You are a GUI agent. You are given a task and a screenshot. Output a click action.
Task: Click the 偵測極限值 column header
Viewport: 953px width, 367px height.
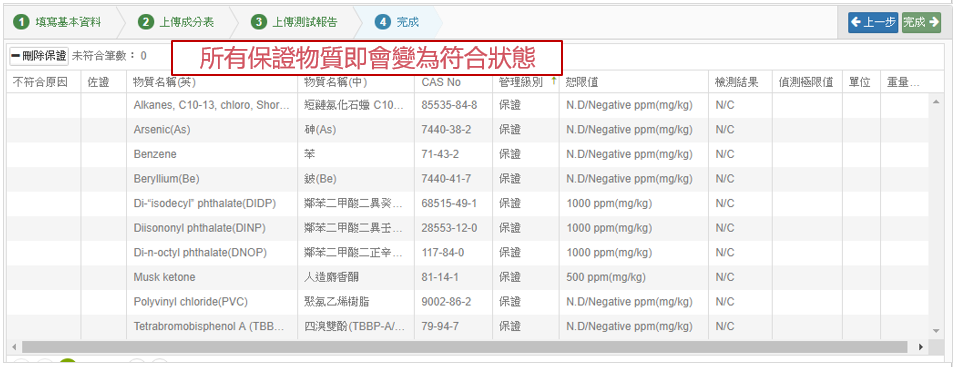pyautogui.click(x=807, y=83)
